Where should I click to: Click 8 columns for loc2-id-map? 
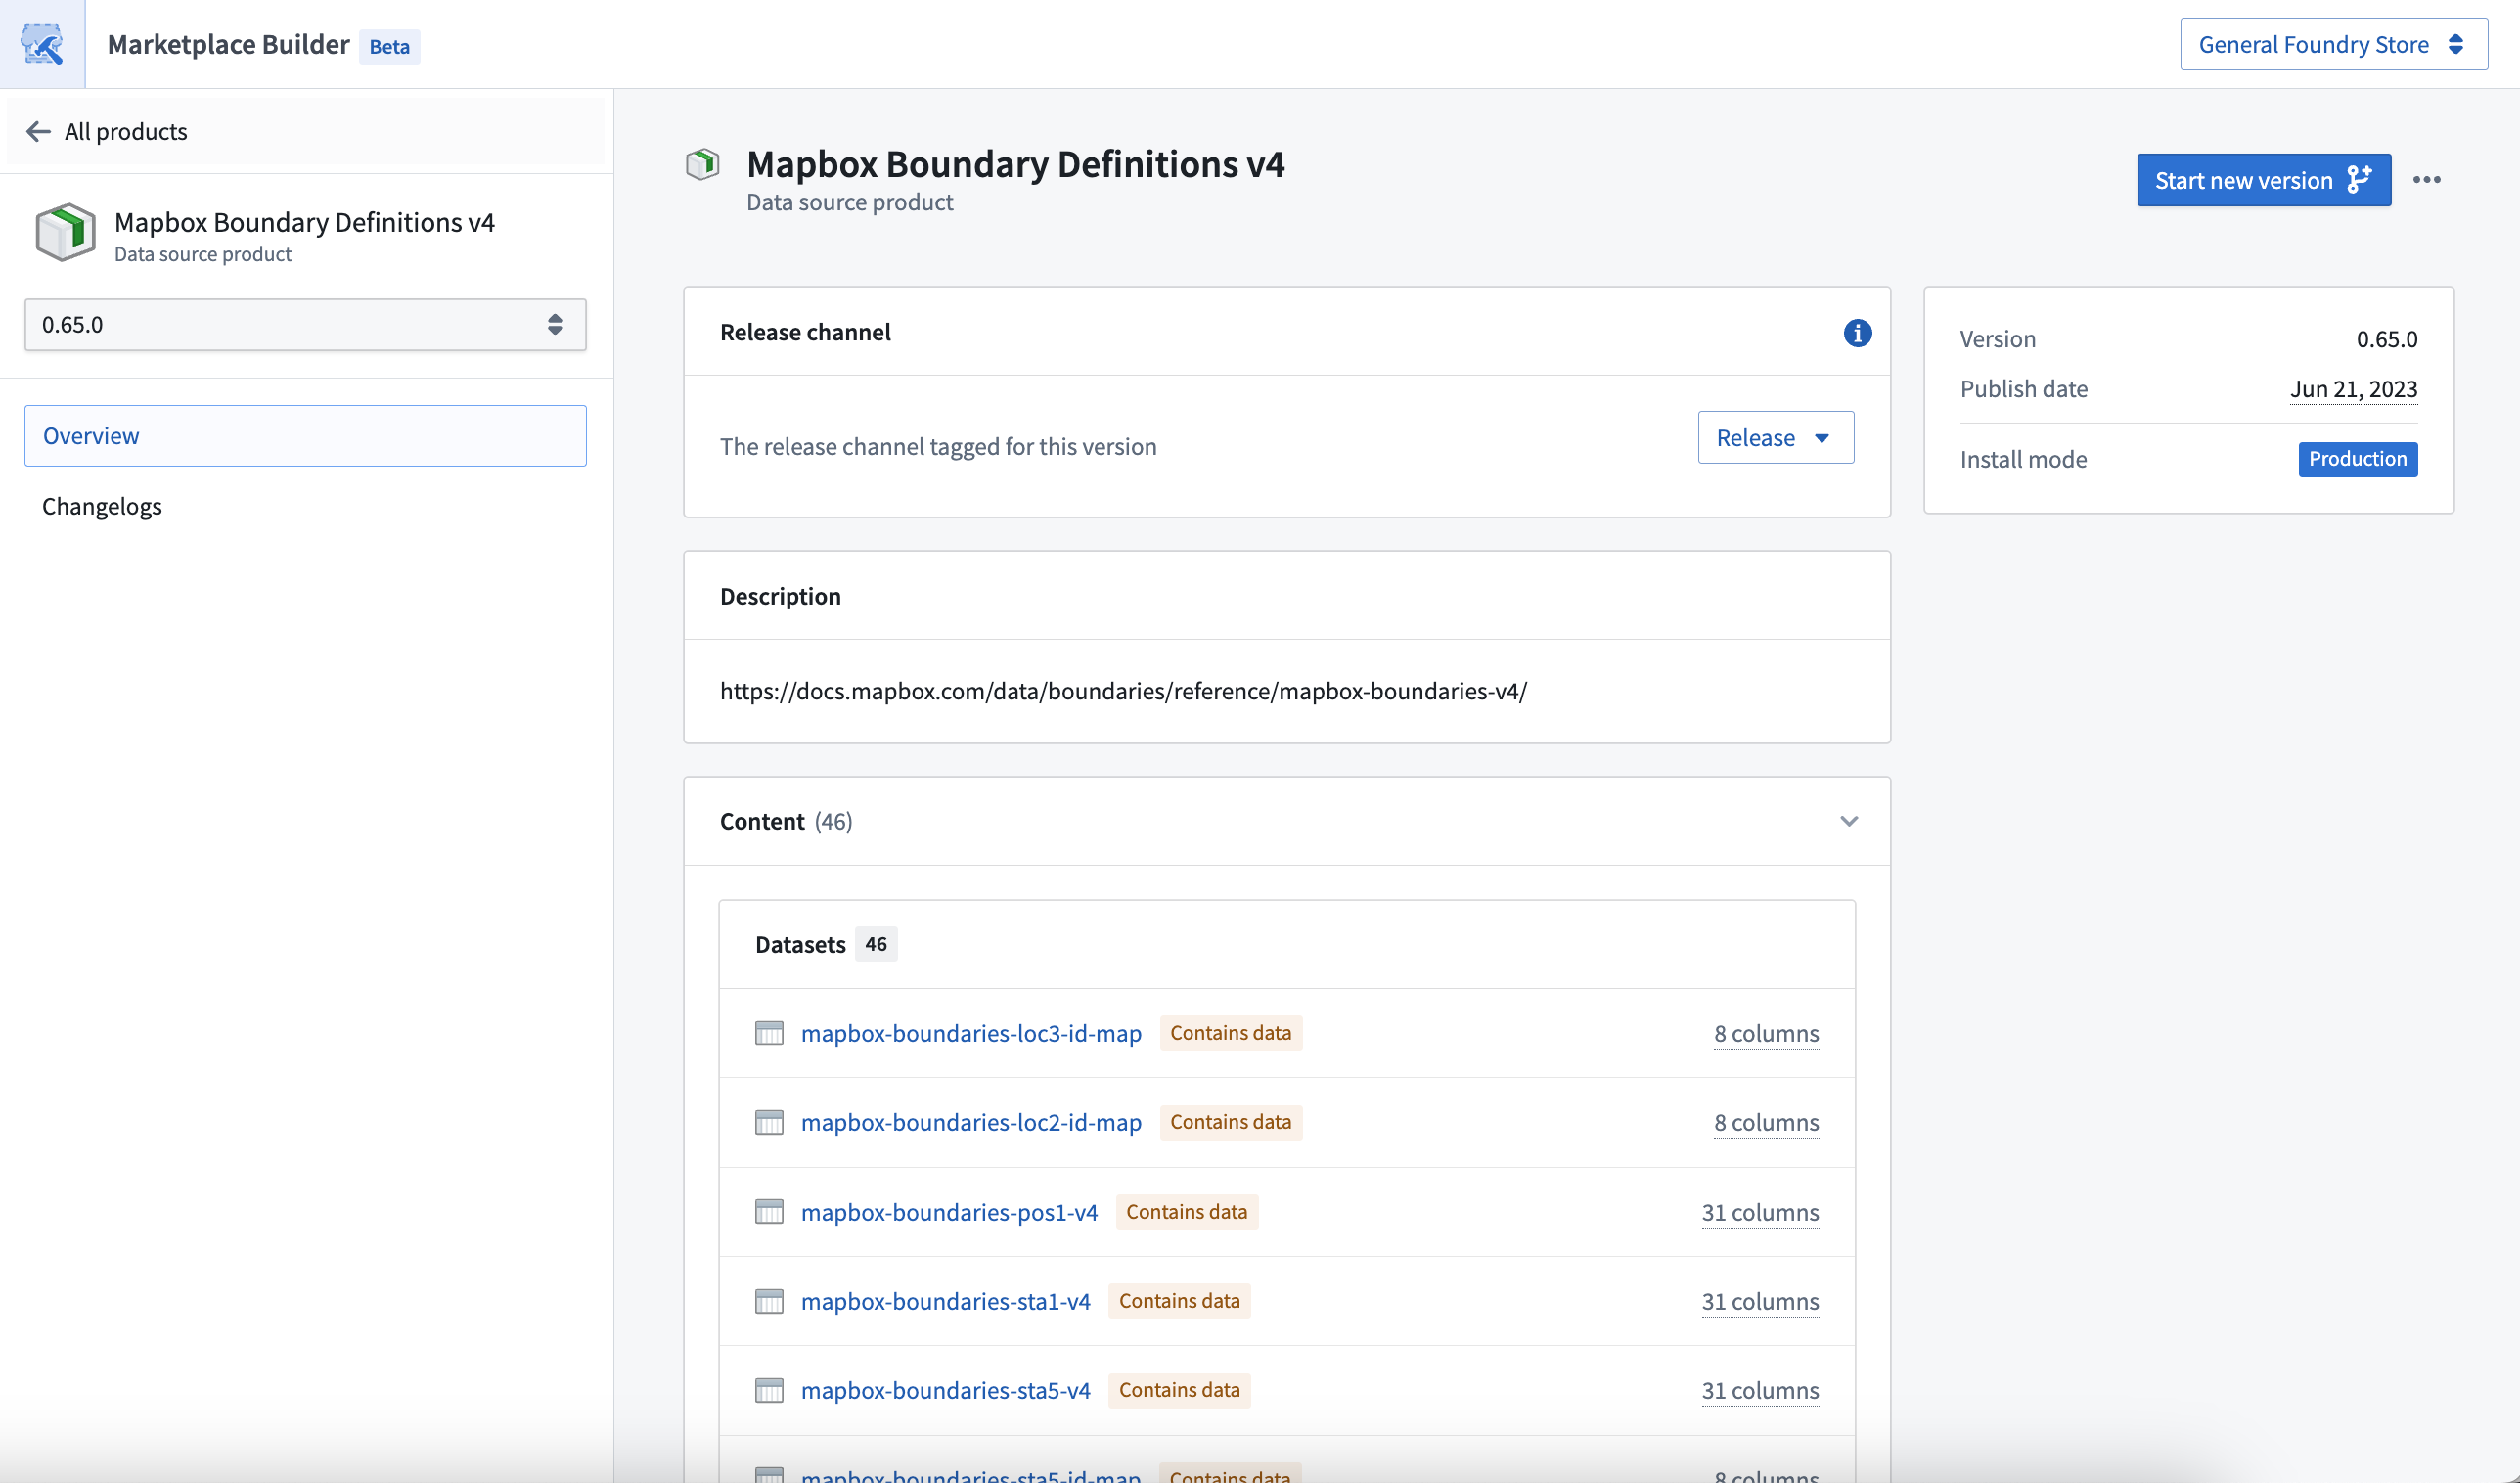click(1766, 1123)
